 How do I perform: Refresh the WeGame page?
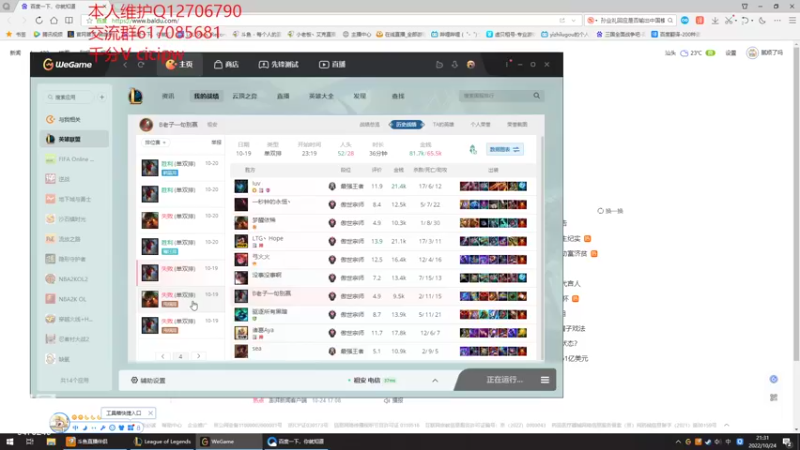coord(141,65)
